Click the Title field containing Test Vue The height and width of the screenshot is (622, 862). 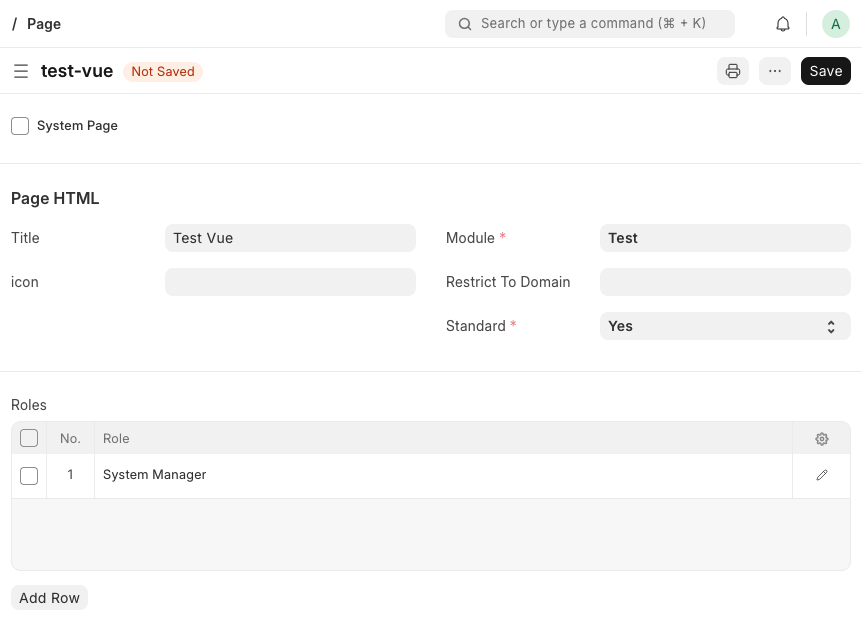(x=290, y=238)
